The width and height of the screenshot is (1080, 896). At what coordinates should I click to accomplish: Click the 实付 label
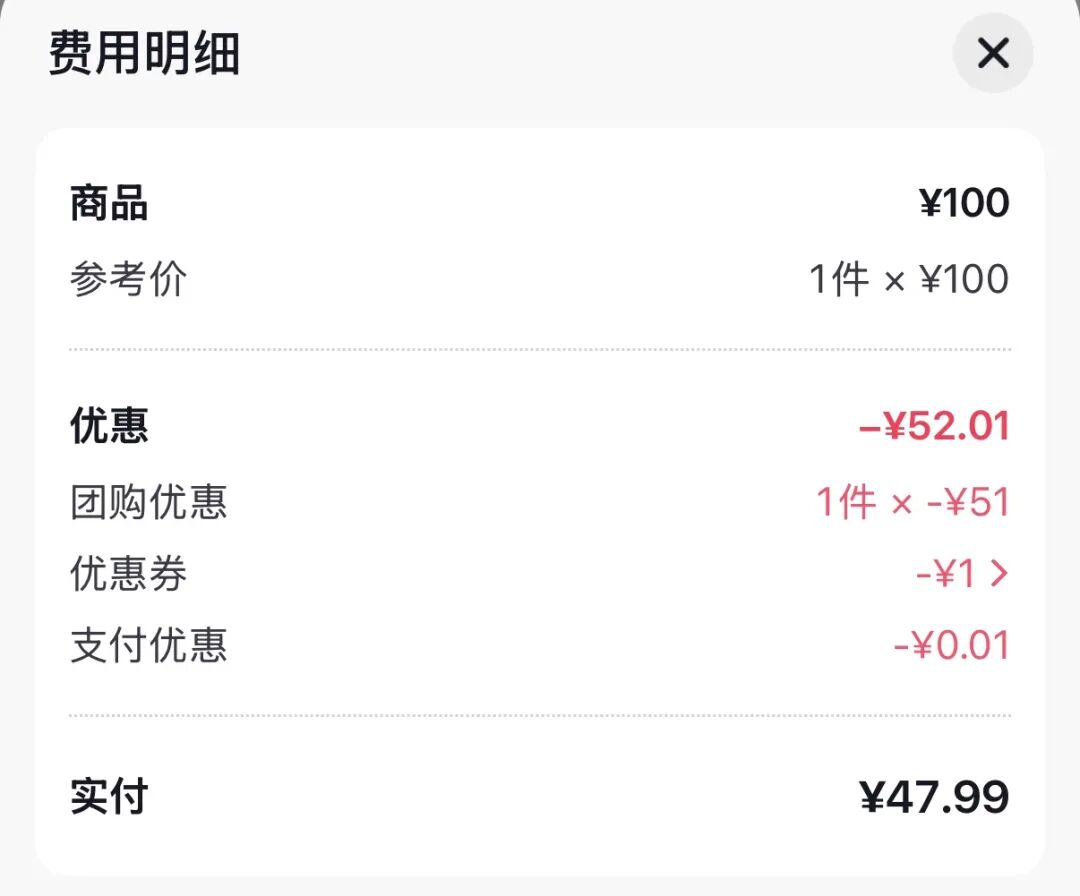point(109,797)
